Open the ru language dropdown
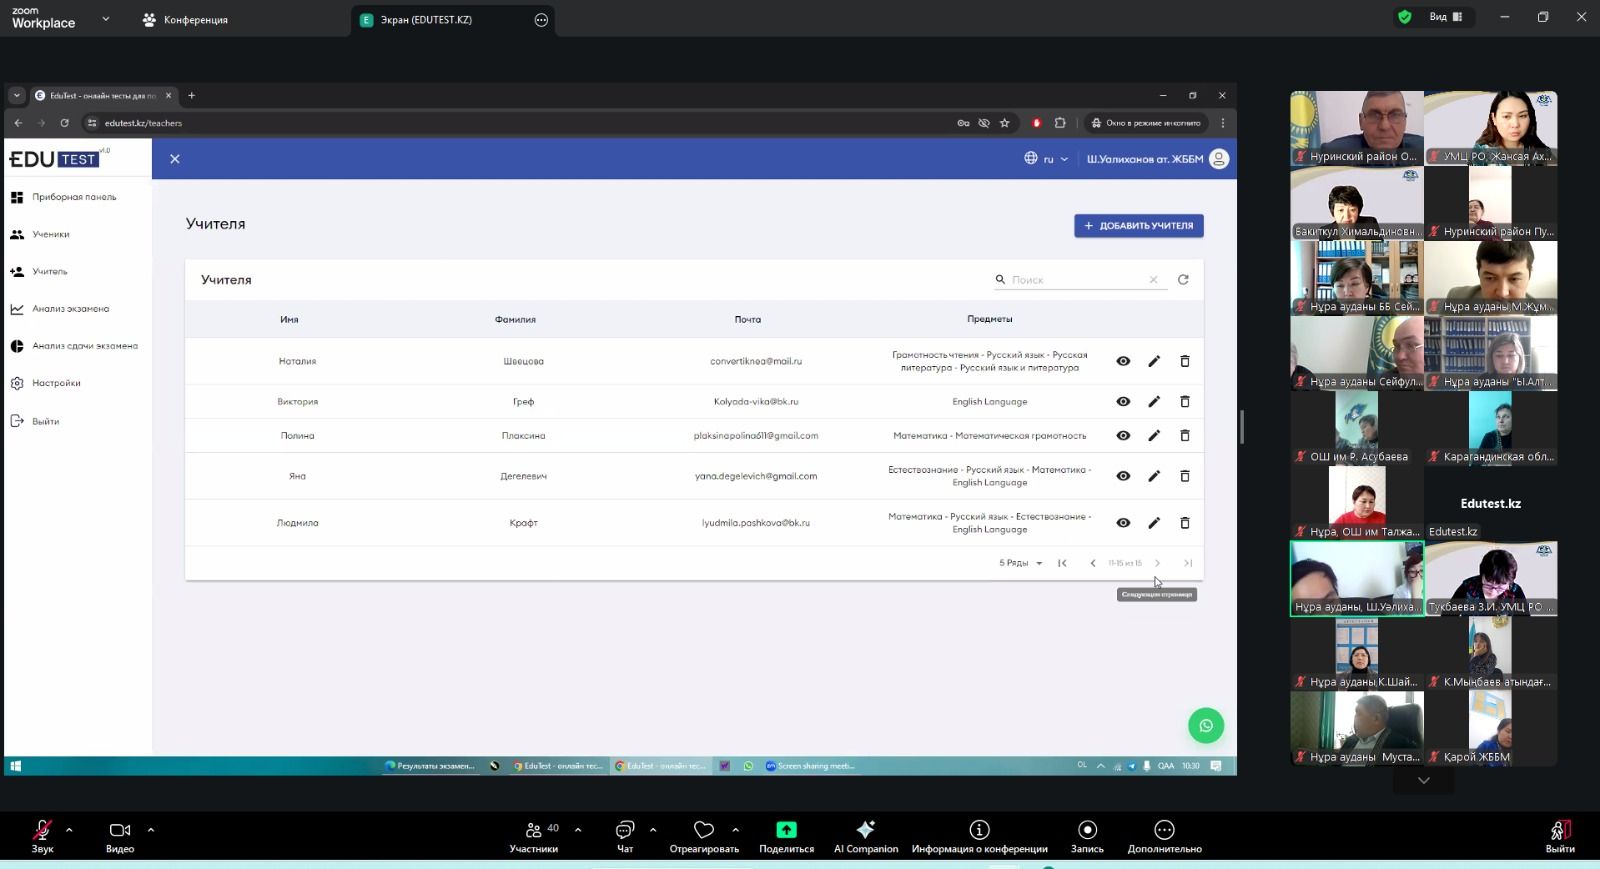 [1047, 159]
